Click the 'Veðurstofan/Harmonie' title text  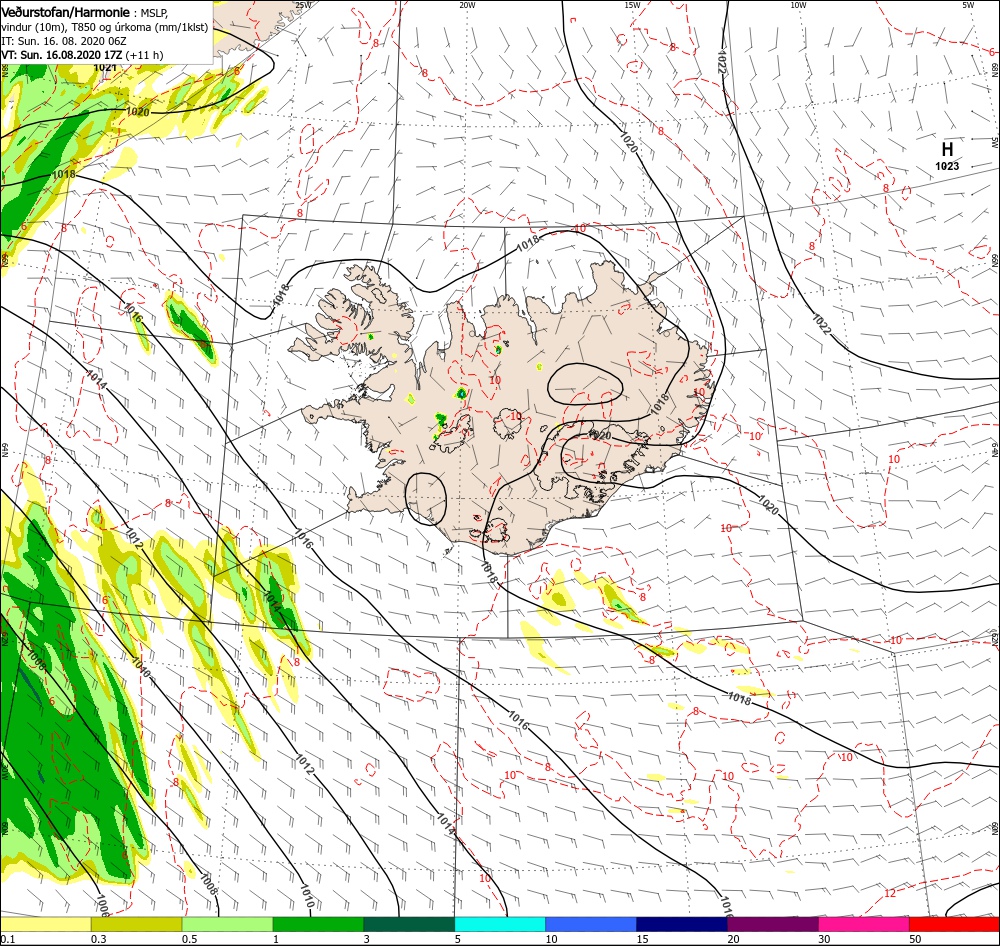65,12
